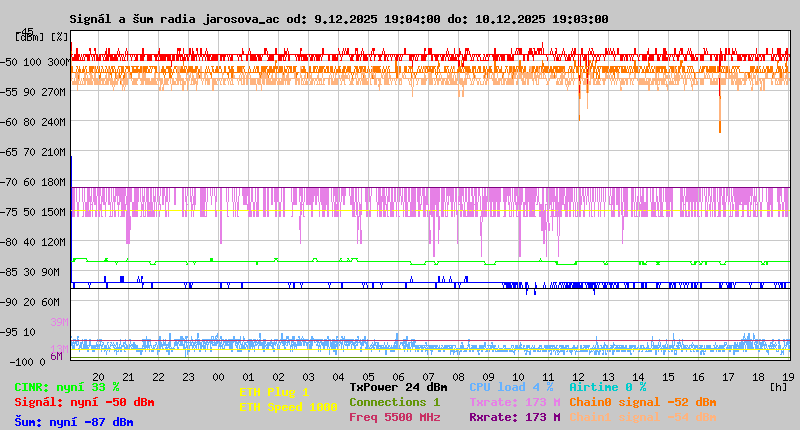Select the red Signál -50 dBm legend label

[85, 402]
